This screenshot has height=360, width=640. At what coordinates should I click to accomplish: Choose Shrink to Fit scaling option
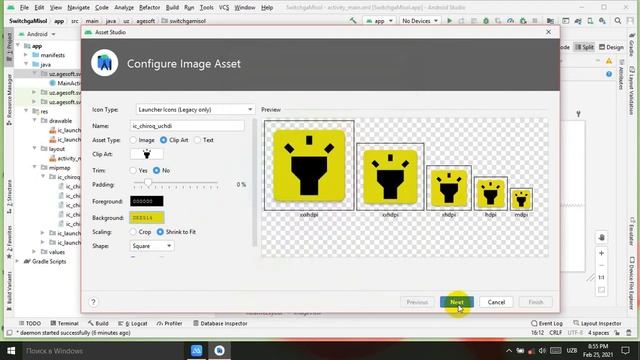point(160,232)
